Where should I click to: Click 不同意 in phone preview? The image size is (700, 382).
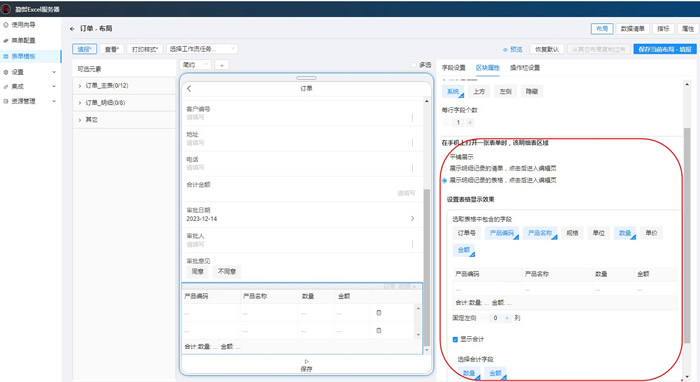click(227, 271)
